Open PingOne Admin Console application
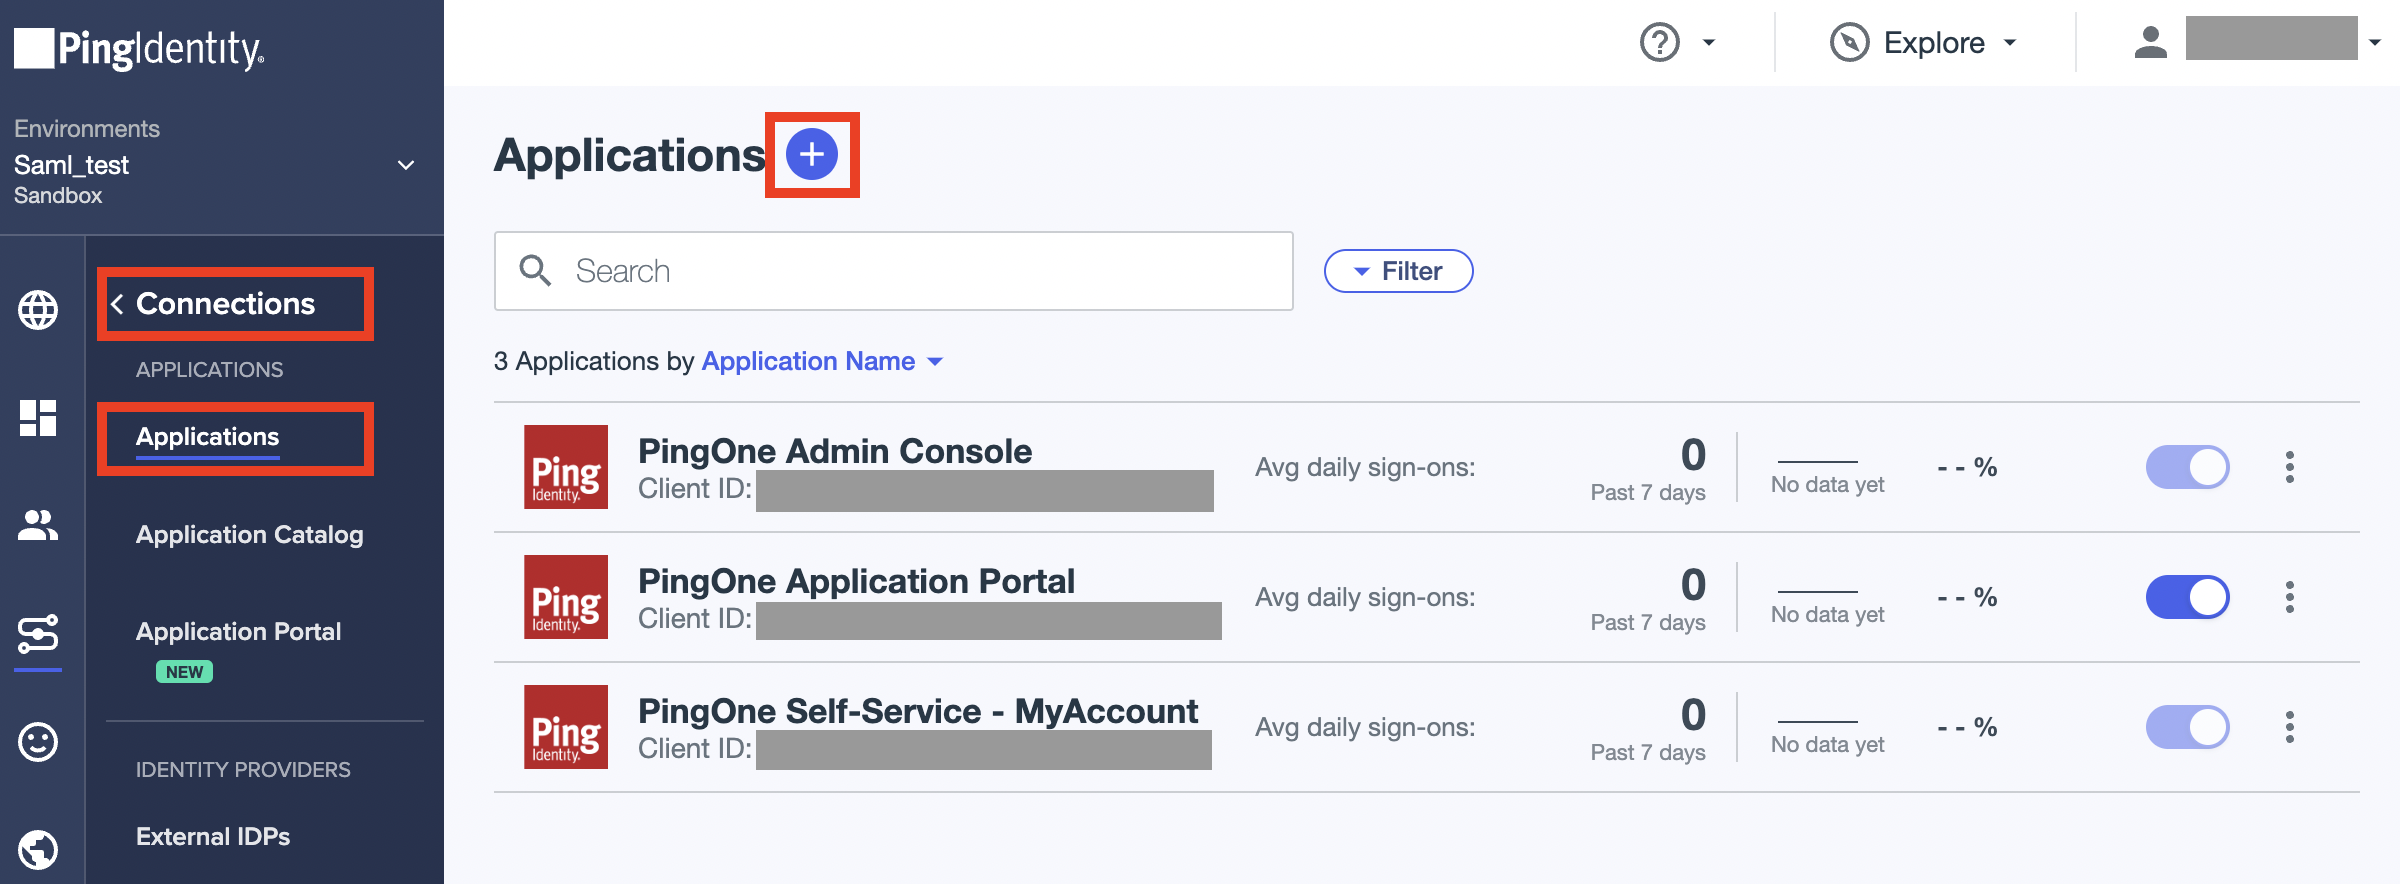This screenshot has width=2400, height=884. click(x=835, y=451)
